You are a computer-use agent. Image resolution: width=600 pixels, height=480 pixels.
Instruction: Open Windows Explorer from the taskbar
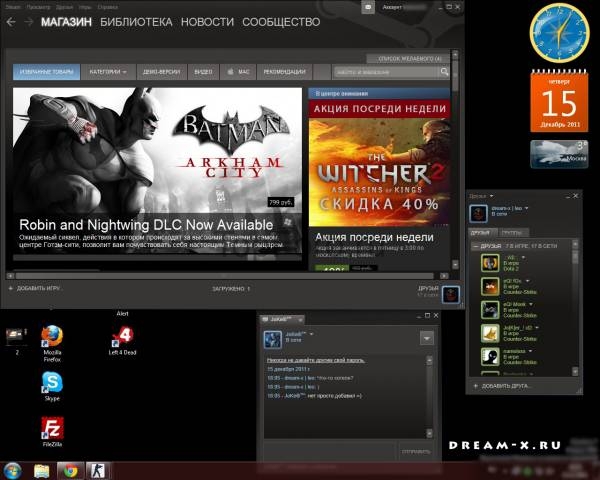tap(41, 471)
